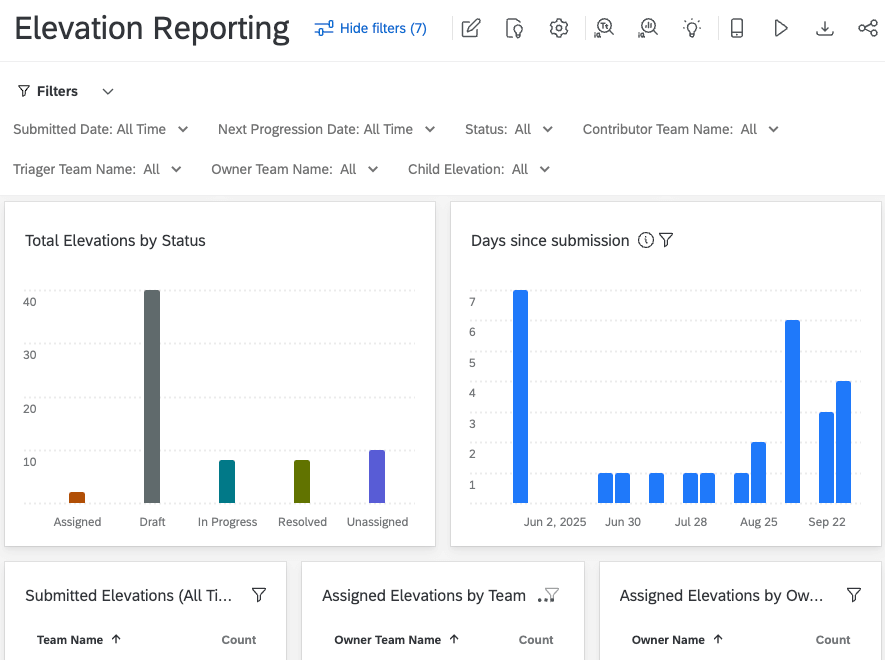Toggle sort direction on Team Name column
885x660 pixels.
pyautogui.click(x=80, y=639)
